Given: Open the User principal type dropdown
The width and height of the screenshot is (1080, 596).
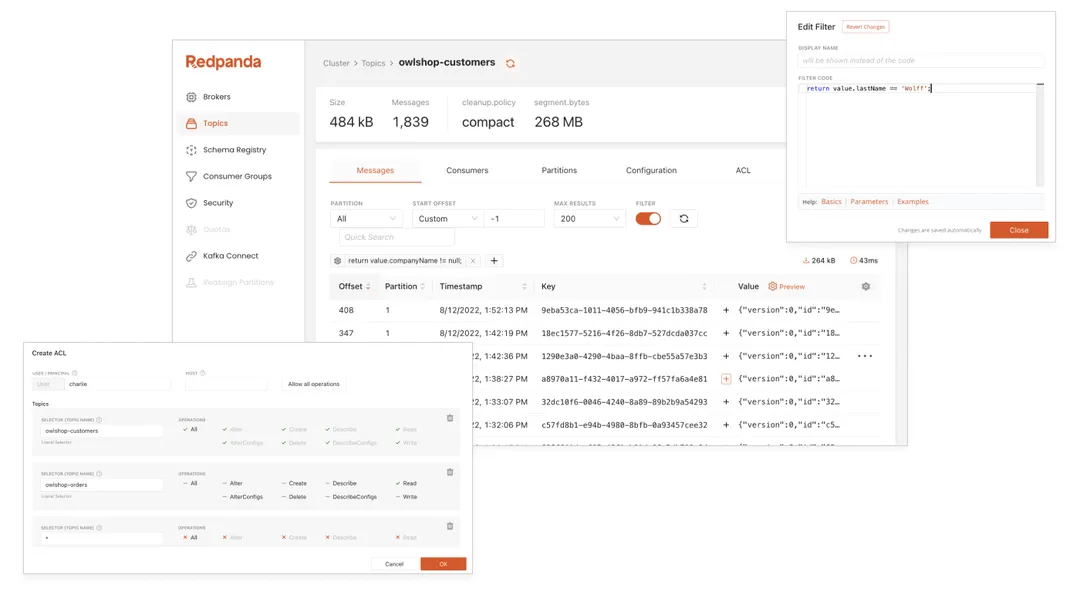Looking at the screenshot, I should click(x=48, y=384).
